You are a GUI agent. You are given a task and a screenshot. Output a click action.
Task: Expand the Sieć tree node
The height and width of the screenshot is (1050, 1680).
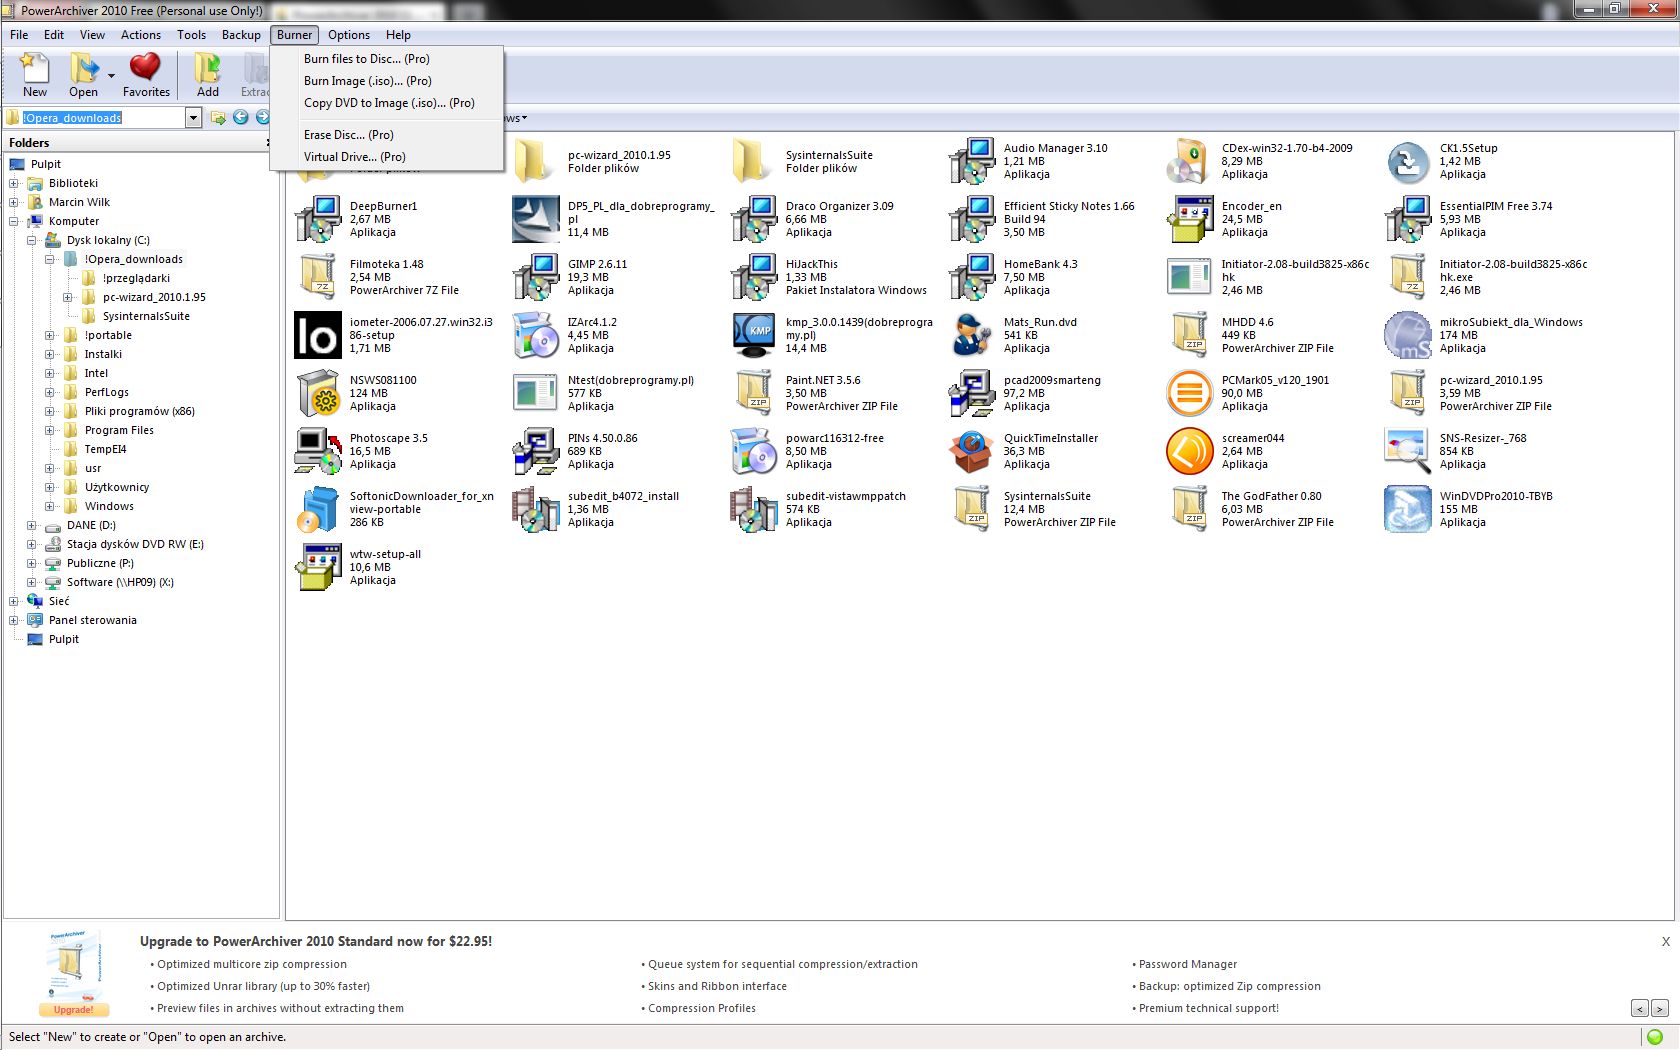14,601
